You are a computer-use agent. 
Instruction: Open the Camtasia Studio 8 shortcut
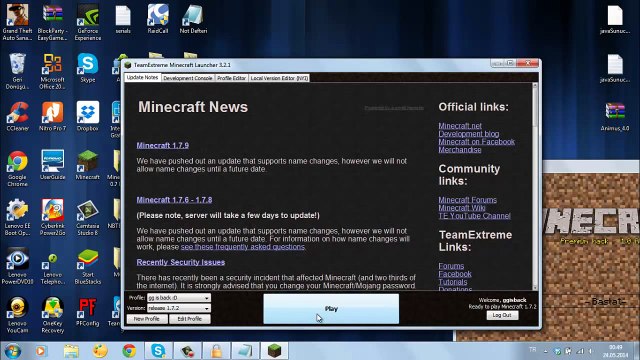(88, 217)
